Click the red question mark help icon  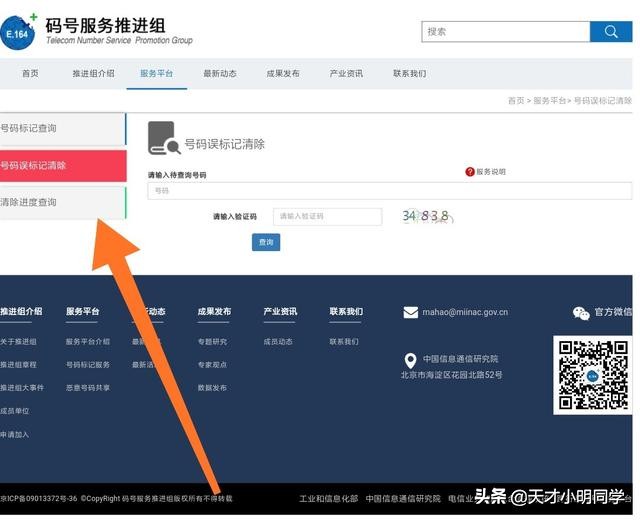click(x=469, y=172)
